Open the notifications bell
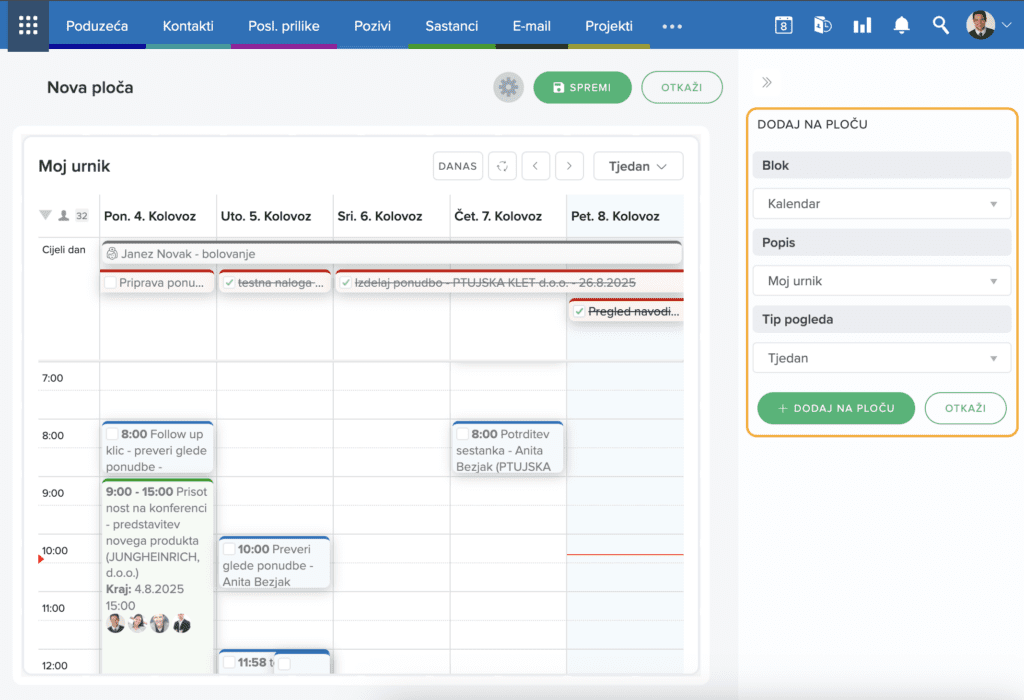 pos(901,26)
